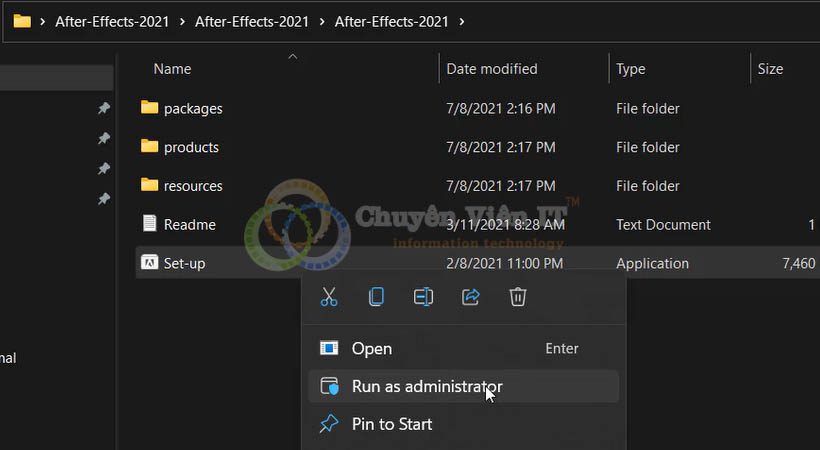
Task: Click the pushpin icon for Pin to Start
Action: pyautogui.click(x=329, y=423)
